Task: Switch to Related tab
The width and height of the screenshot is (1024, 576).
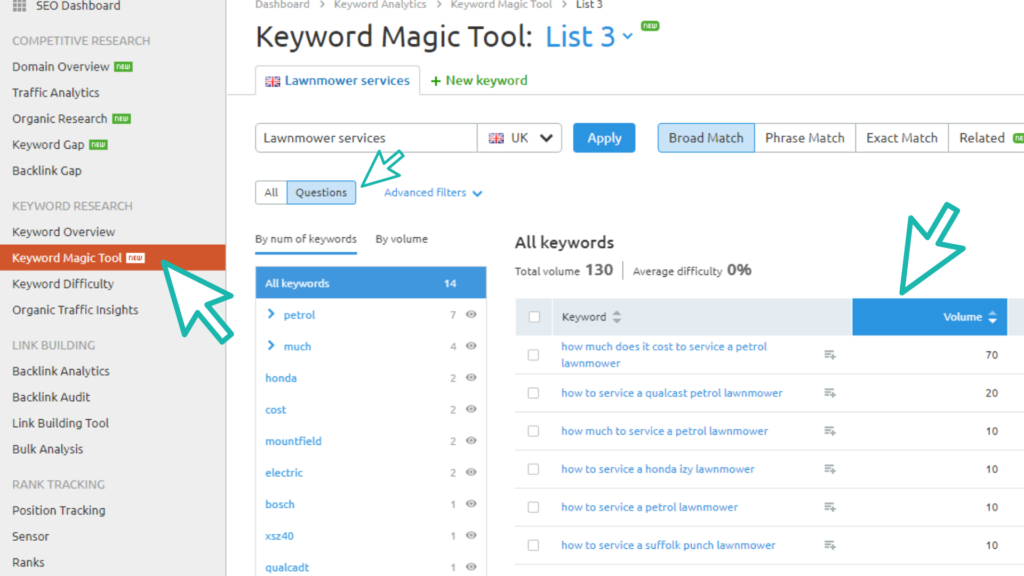Action: pos(986,138)
